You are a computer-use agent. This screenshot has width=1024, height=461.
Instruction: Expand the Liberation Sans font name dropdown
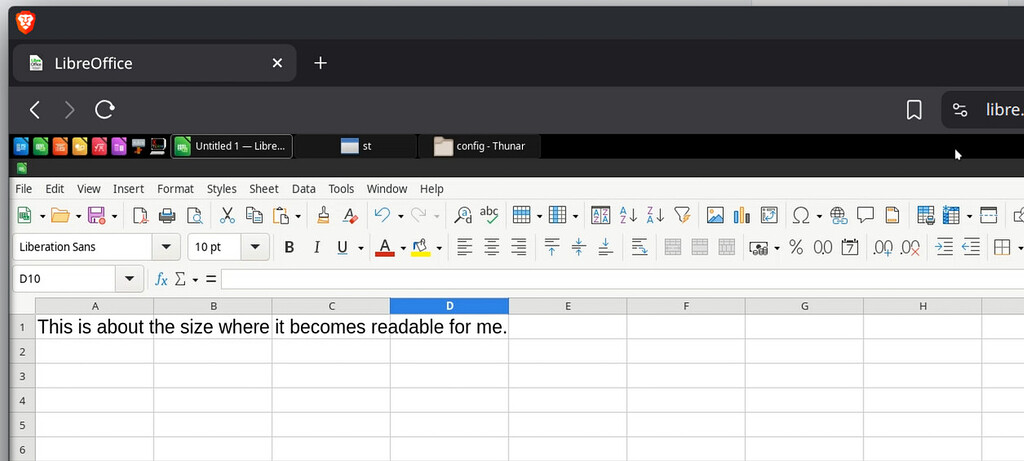(165, 247)
